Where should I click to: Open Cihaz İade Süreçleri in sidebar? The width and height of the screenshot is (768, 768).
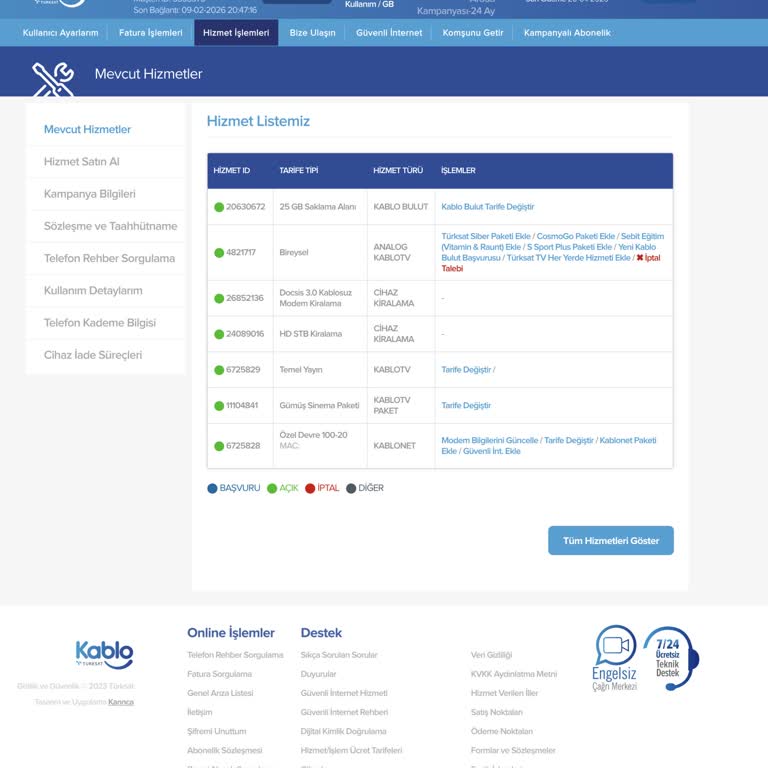(x=93, y=355)
